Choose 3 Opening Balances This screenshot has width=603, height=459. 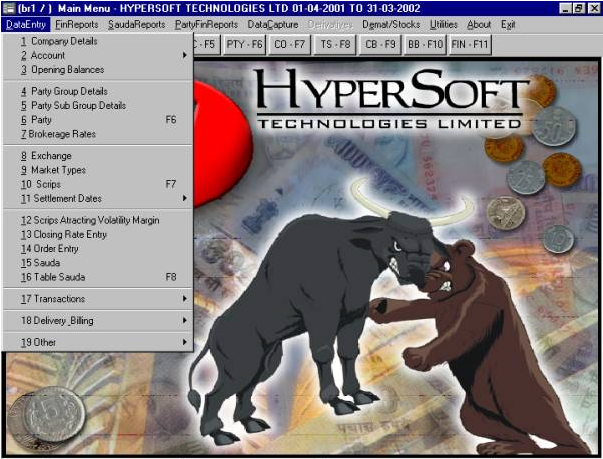click(98, 70)
